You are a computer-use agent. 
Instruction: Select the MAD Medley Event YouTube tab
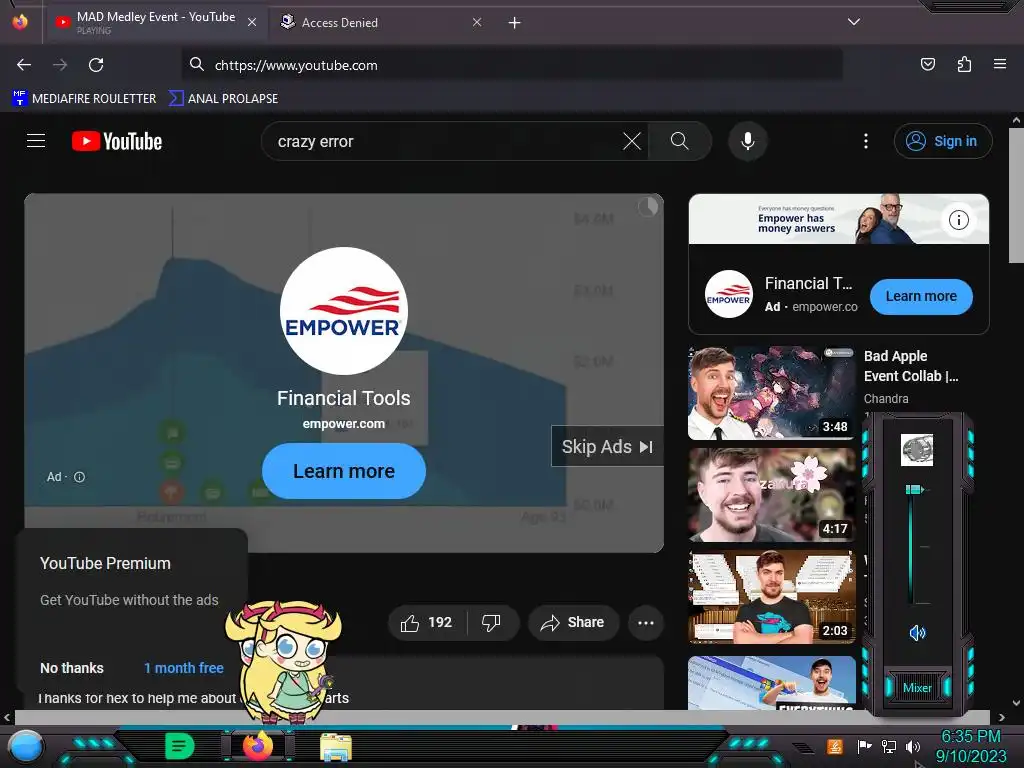[x=155, y=23]
